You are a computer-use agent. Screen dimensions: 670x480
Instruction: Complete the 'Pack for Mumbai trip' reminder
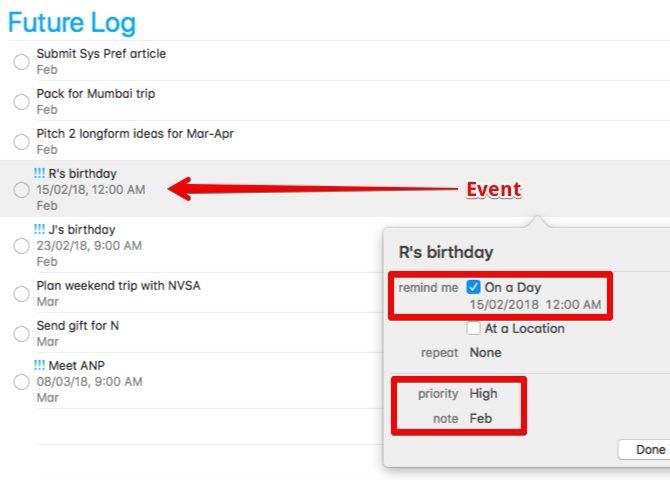21,102
